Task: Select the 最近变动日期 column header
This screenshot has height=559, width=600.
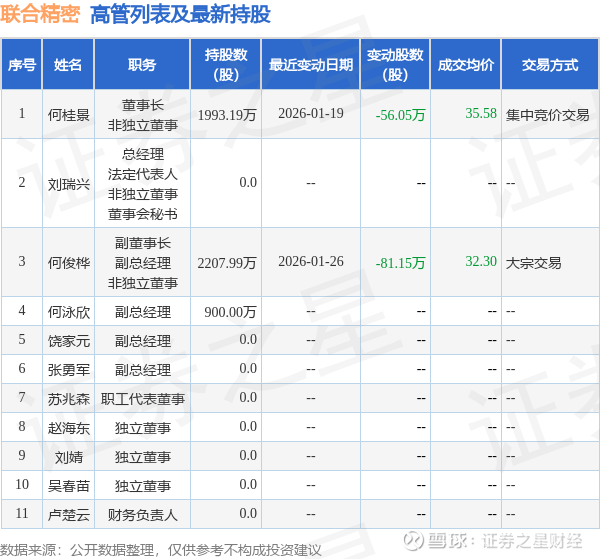Action: click(311, 64)
